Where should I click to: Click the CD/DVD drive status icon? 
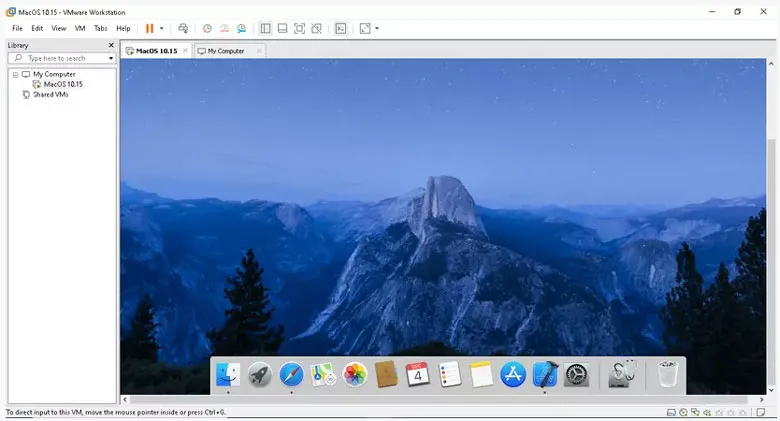coord(683,413)
